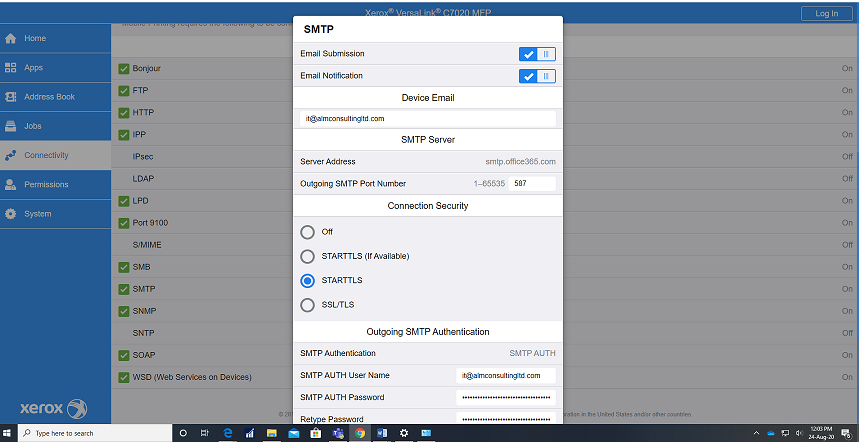Click the Log In button
Screen dimensions: 859x442
[x=826, y=13]
